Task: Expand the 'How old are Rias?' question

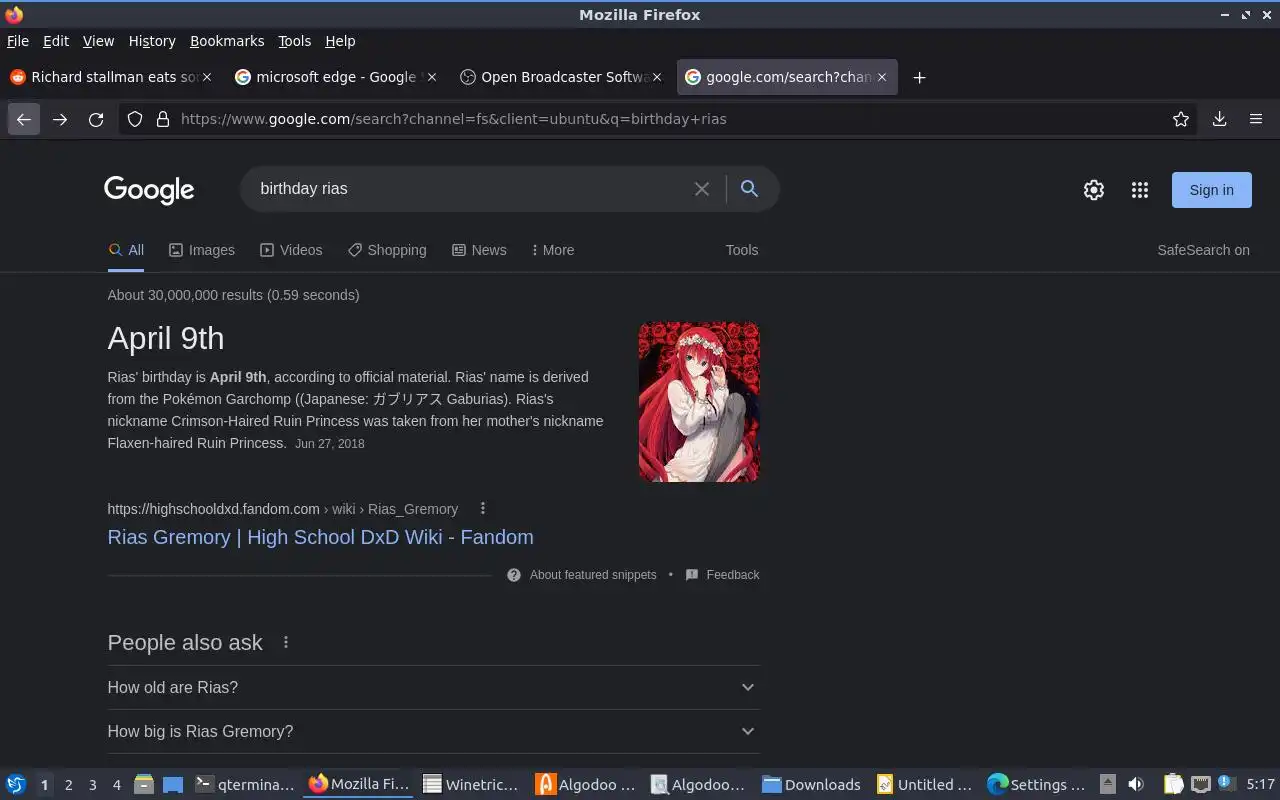Action: 433,687
